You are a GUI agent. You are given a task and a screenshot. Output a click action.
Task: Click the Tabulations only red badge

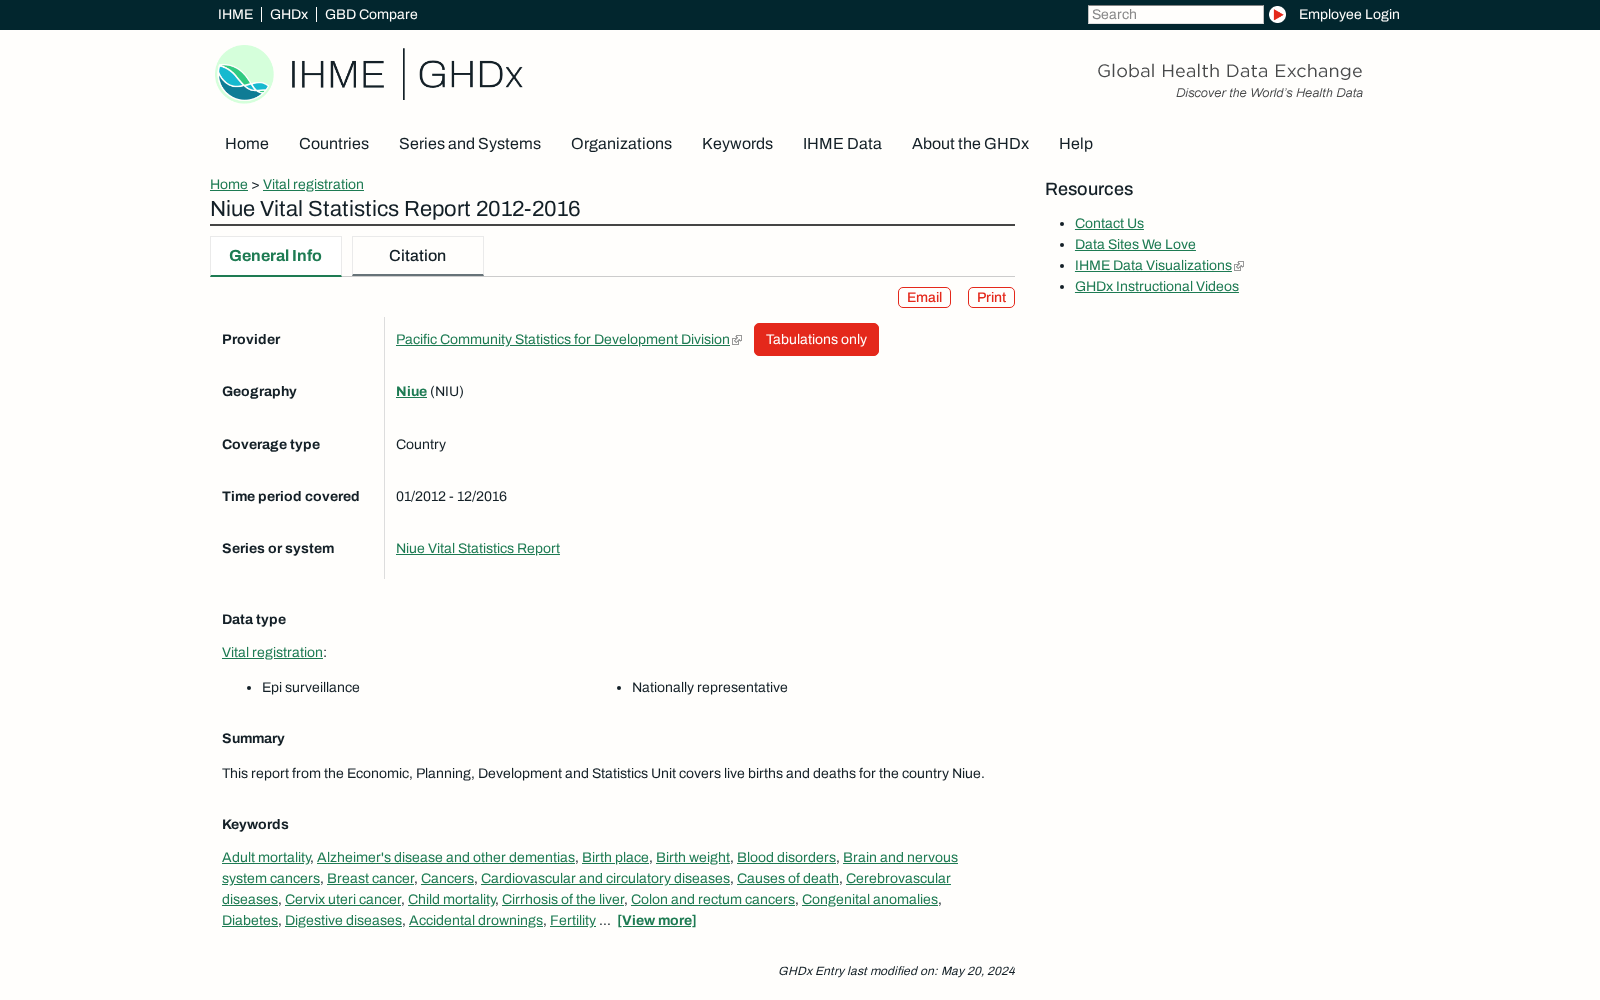[816, 339]
